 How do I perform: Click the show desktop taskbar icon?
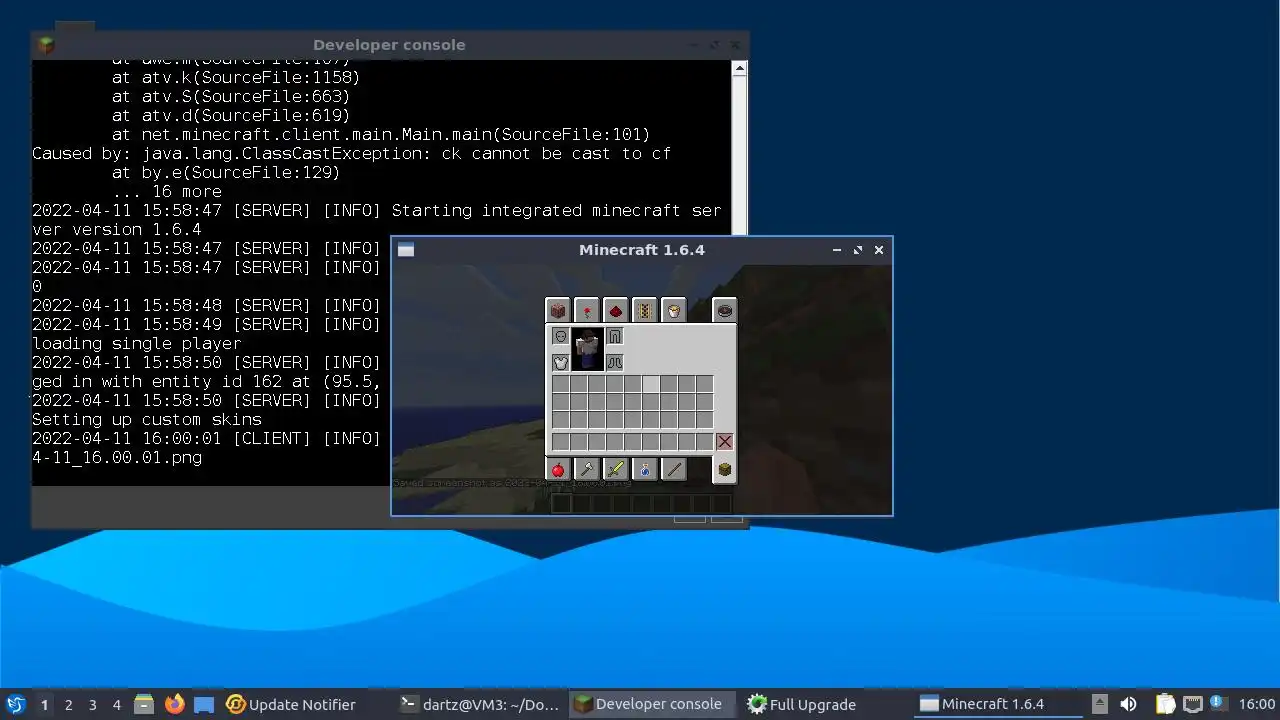204,704
